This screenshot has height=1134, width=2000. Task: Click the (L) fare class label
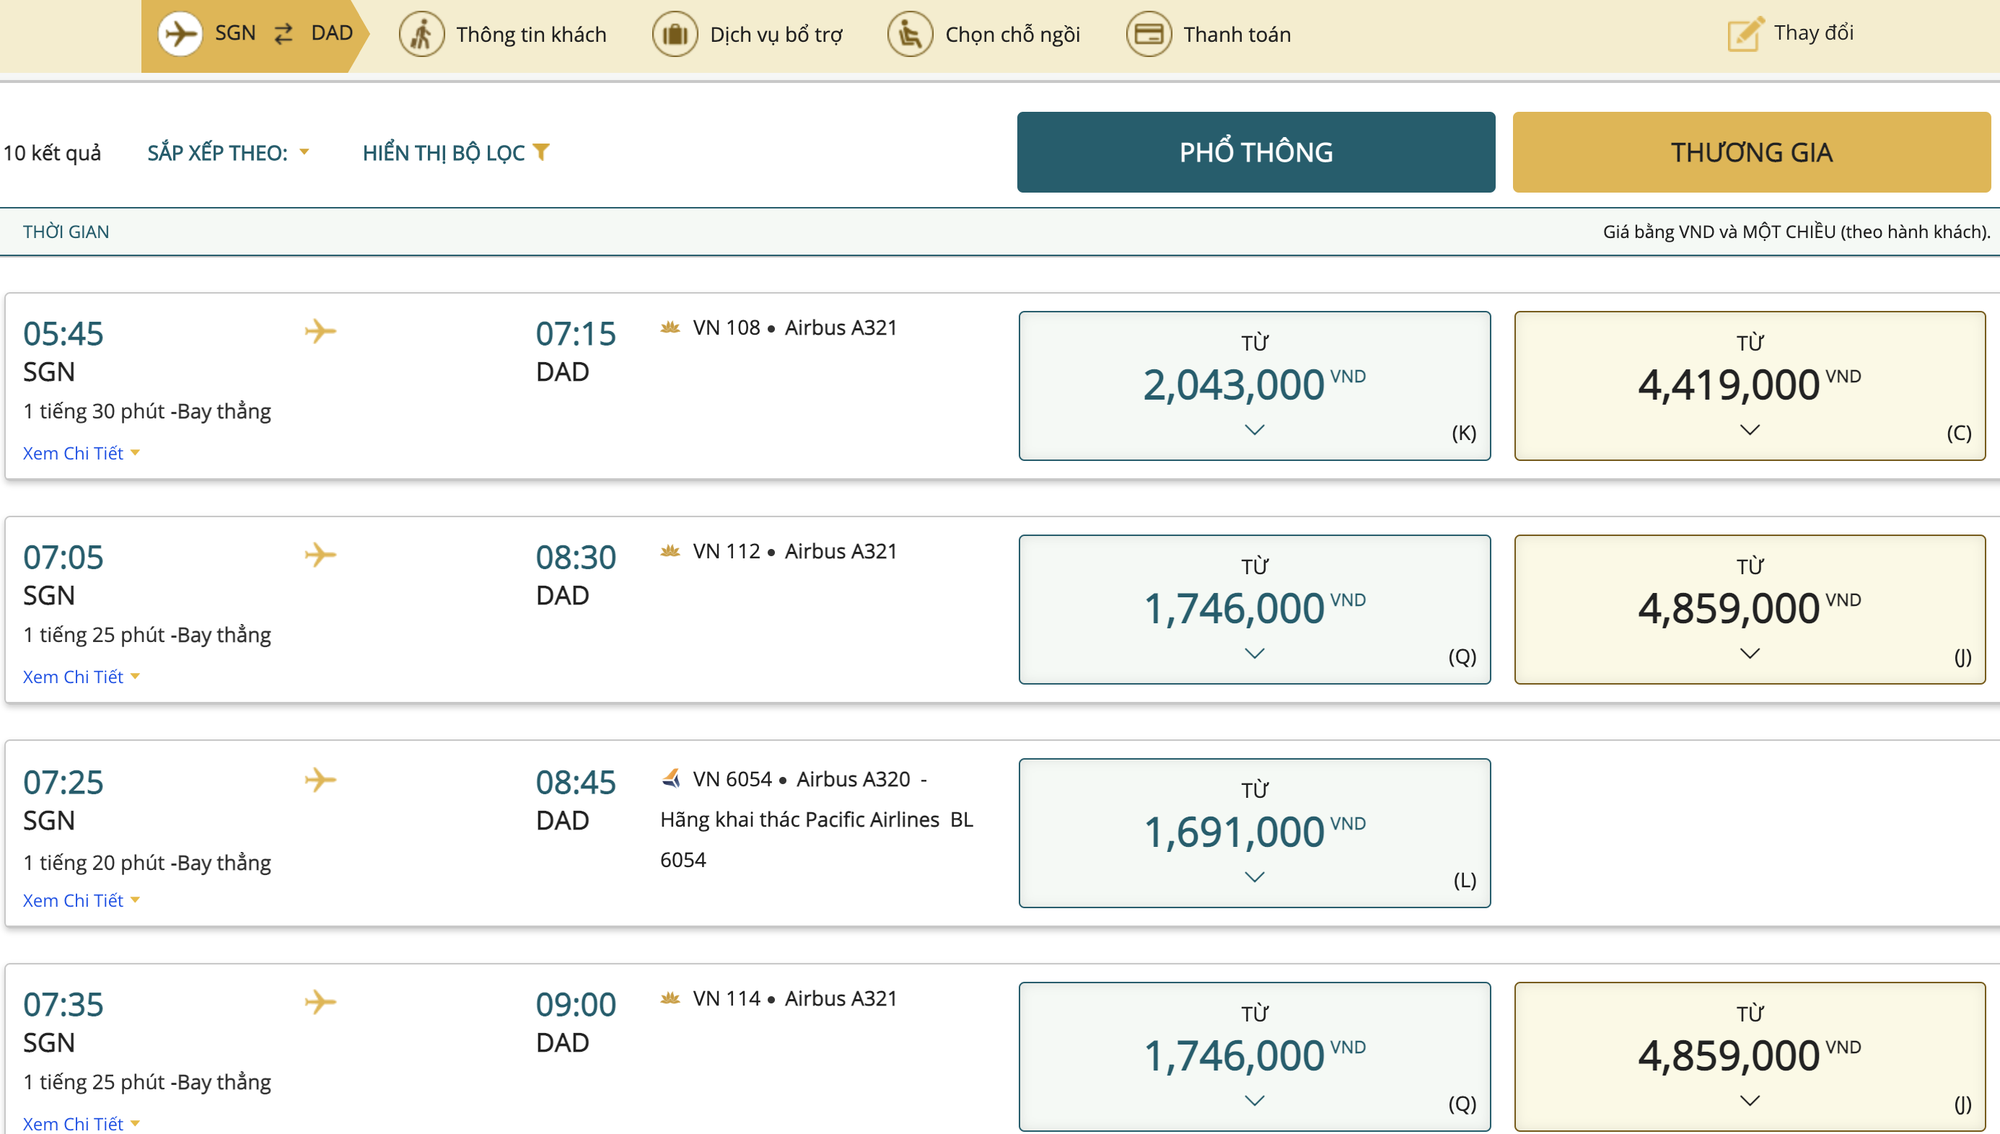(x=1464, y=880)
